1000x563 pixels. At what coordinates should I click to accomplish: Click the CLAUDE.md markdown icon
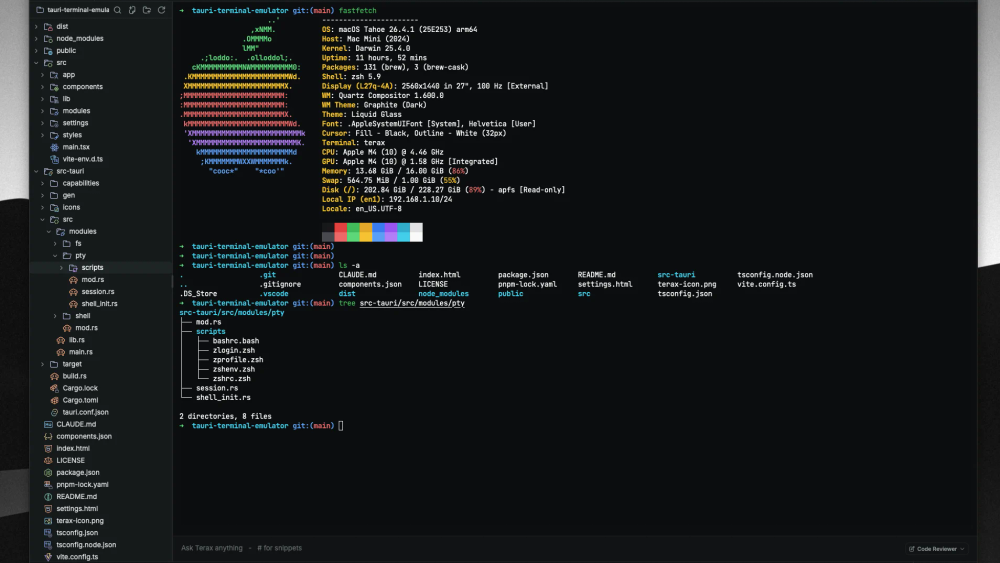[x=48, y=425]
